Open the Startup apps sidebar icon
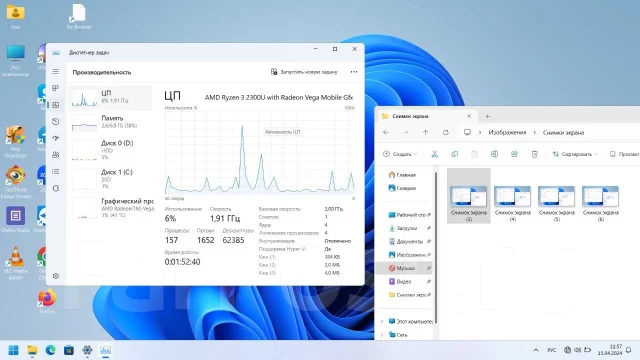This screenshot has height=360, width=640. [x=56, y=138]
